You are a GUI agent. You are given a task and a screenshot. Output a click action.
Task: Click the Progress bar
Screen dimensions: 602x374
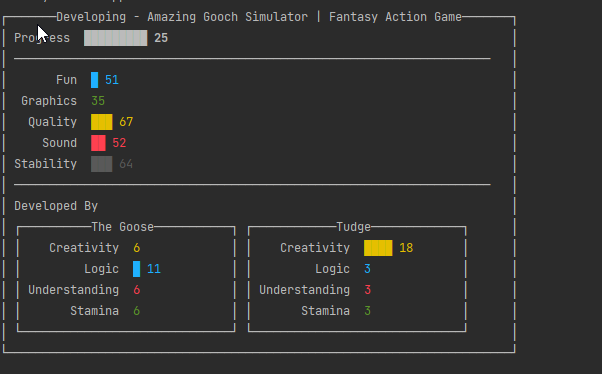pos(116,38)
